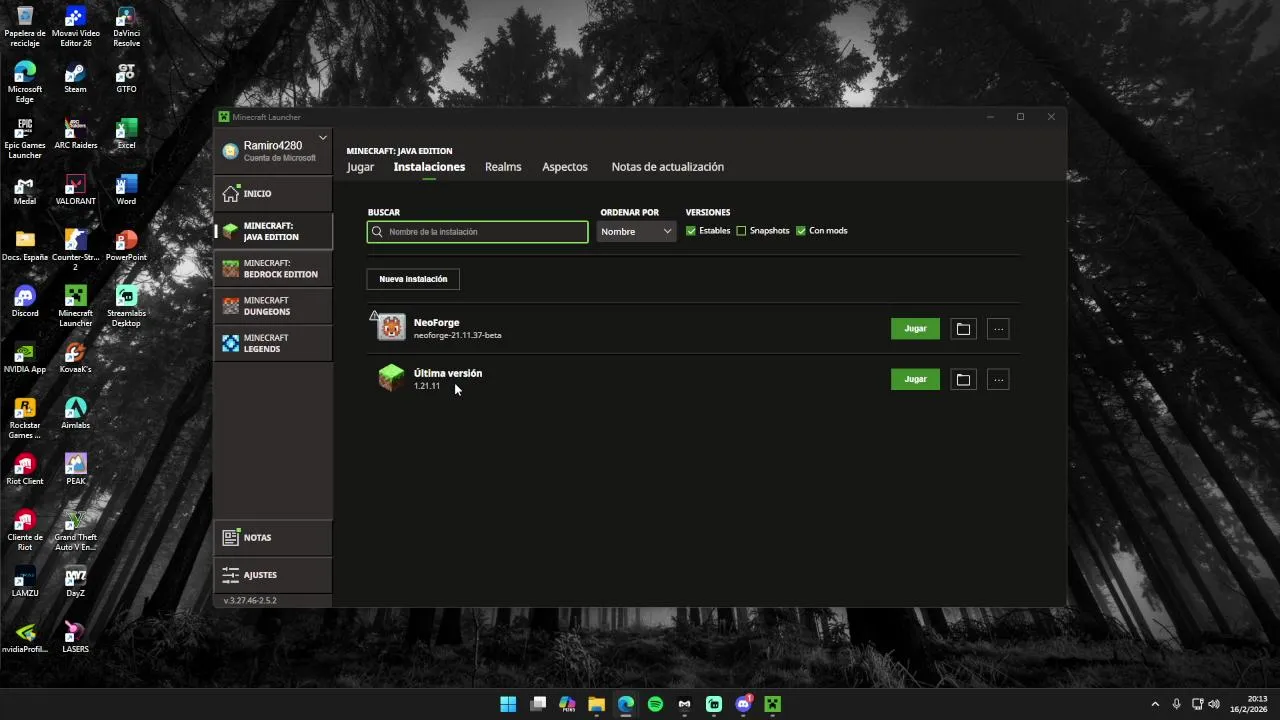Screen dimensions: 1280x720
Task: Open Task View from the taskbar
Action: (x=538, y=704)
